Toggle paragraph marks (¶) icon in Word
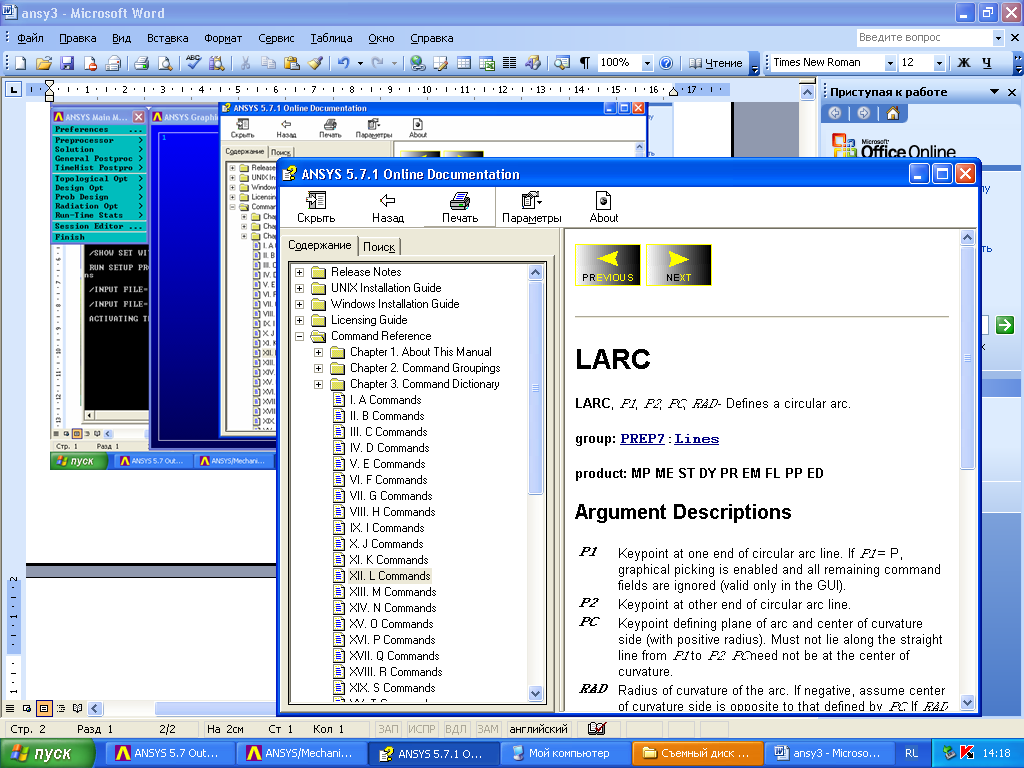Image resolution: width=1024 pixels, height=768 pixels. 585,63
